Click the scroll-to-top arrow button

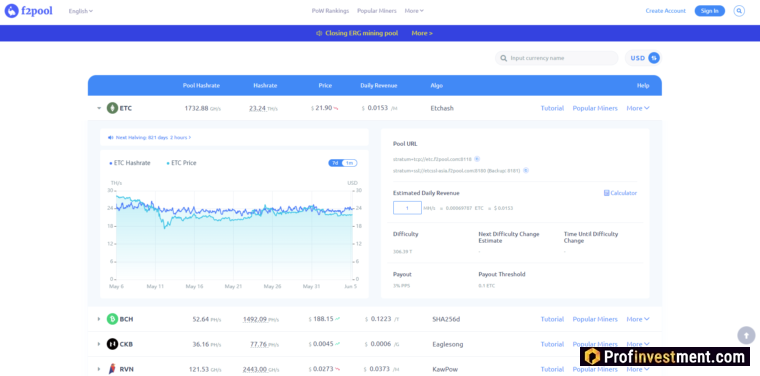tap(746, 335)
